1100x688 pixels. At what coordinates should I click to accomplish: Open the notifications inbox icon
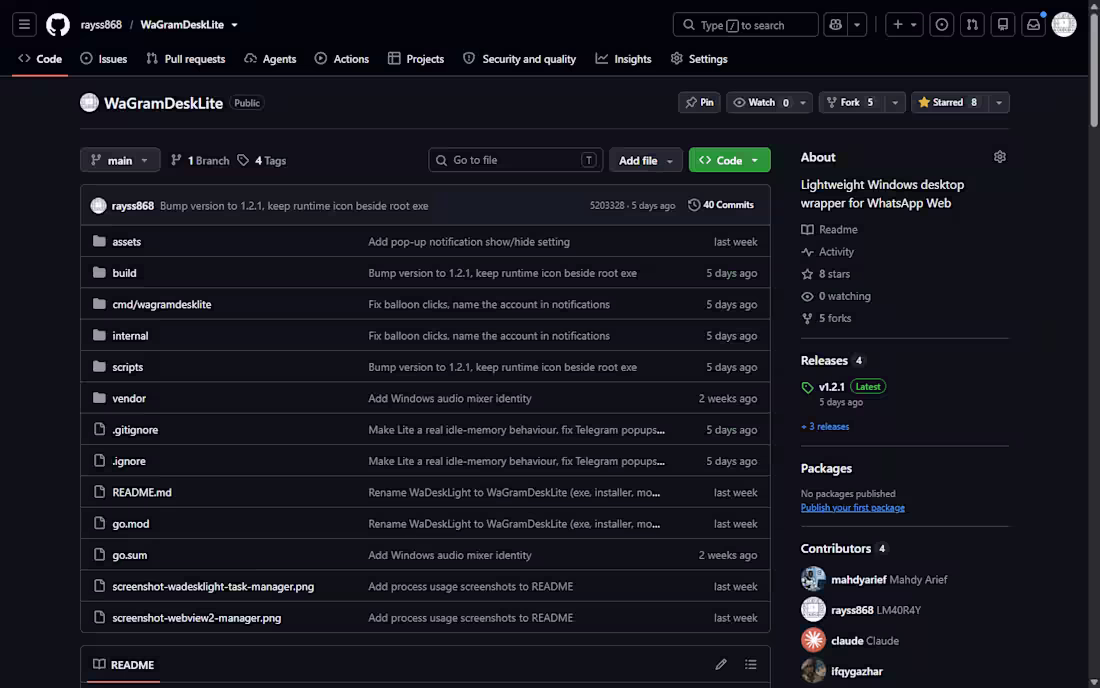(x=1033, y=25)
